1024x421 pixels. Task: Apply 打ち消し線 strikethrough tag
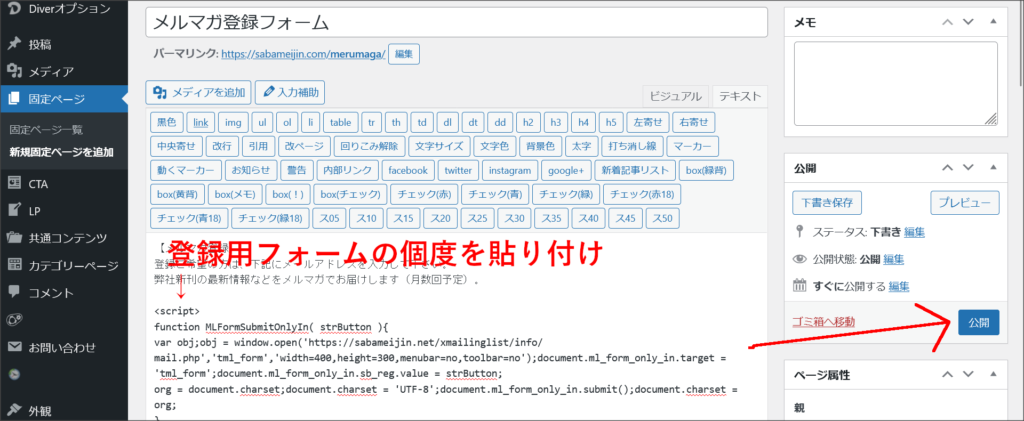pos(633,146)
